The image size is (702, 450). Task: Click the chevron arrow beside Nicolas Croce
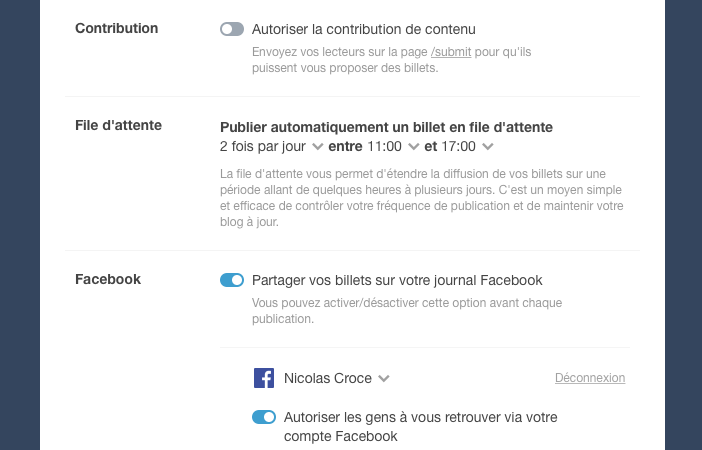pyautogui.click(x=384, y=379)
